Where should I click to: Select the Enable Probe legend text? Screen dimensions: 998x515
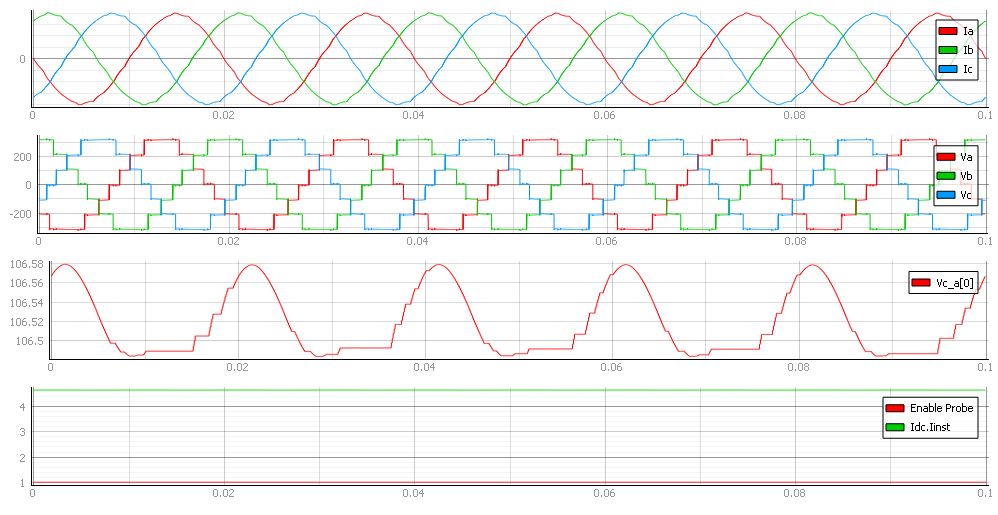click(x=941, y=408)
